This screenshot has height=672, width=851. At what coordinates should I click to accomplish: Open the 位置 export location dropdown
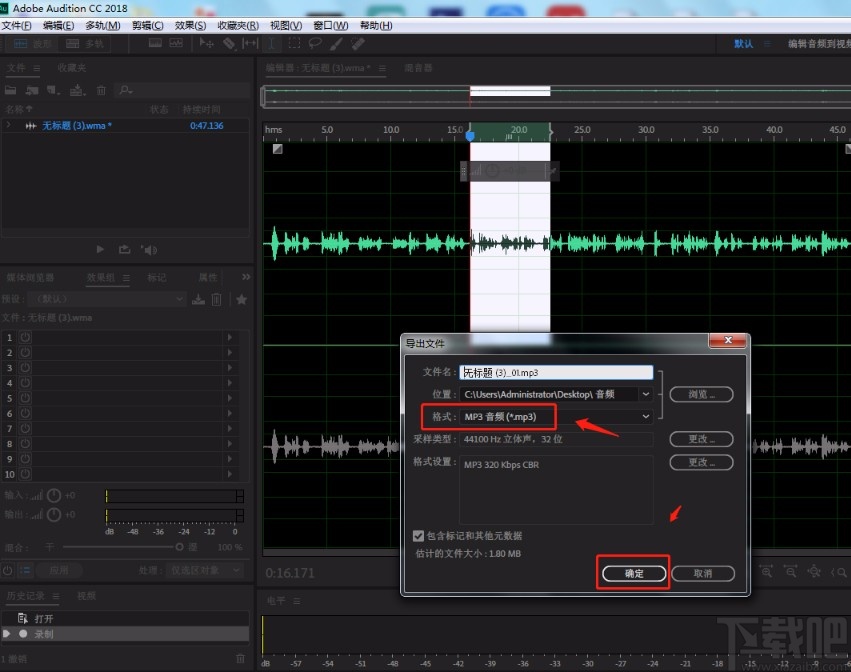point(645,394)
